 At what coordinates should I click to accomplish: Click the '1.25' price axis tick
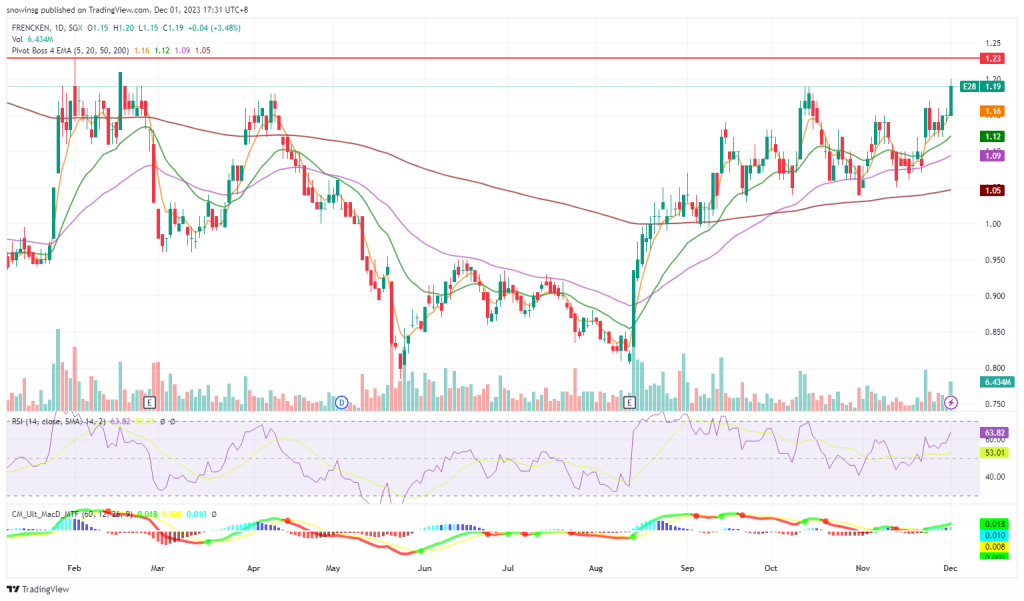click(993, 43)
